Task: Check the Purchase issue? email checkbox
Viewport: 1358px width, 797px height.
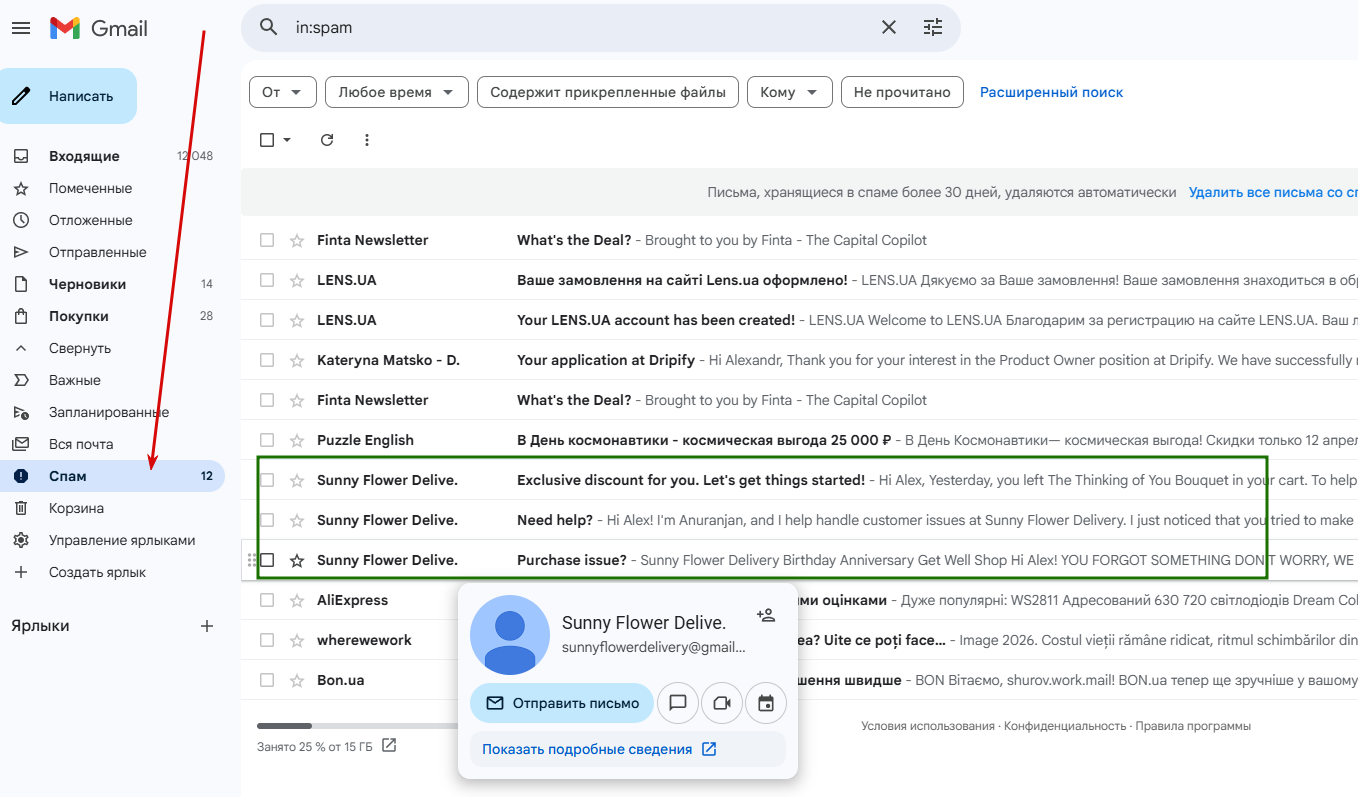Action: (267, 560)
